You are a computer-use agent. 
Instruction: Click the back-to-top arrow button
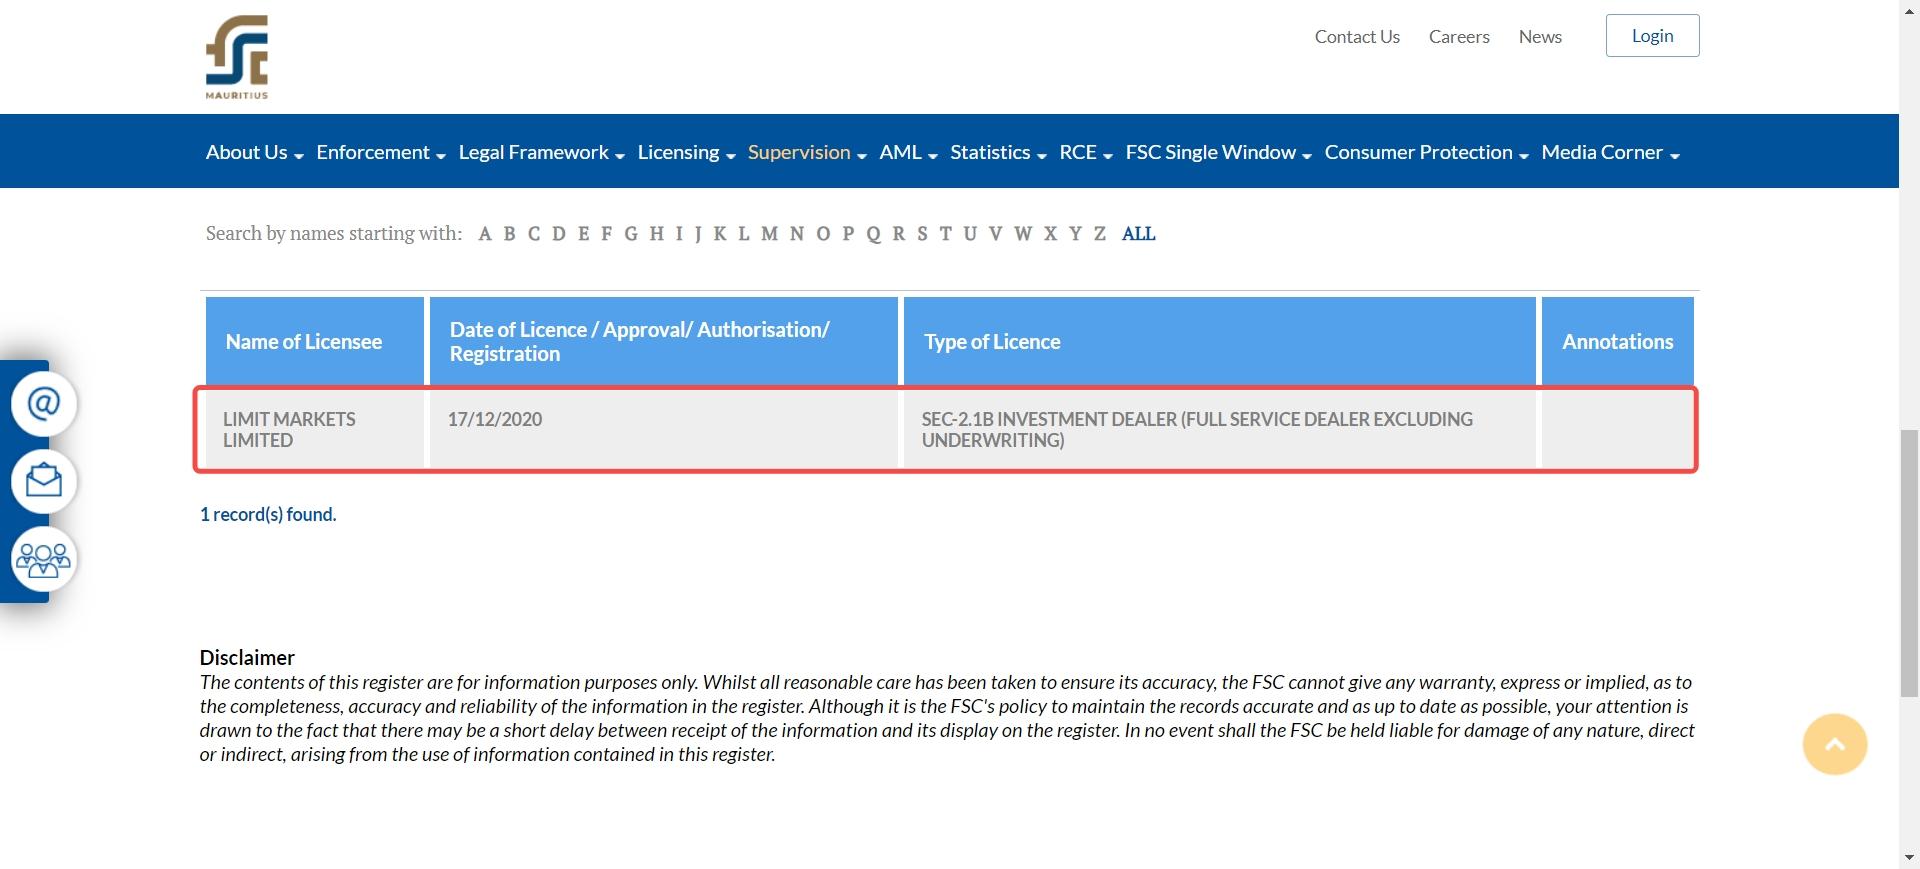tap(1835, 744)
